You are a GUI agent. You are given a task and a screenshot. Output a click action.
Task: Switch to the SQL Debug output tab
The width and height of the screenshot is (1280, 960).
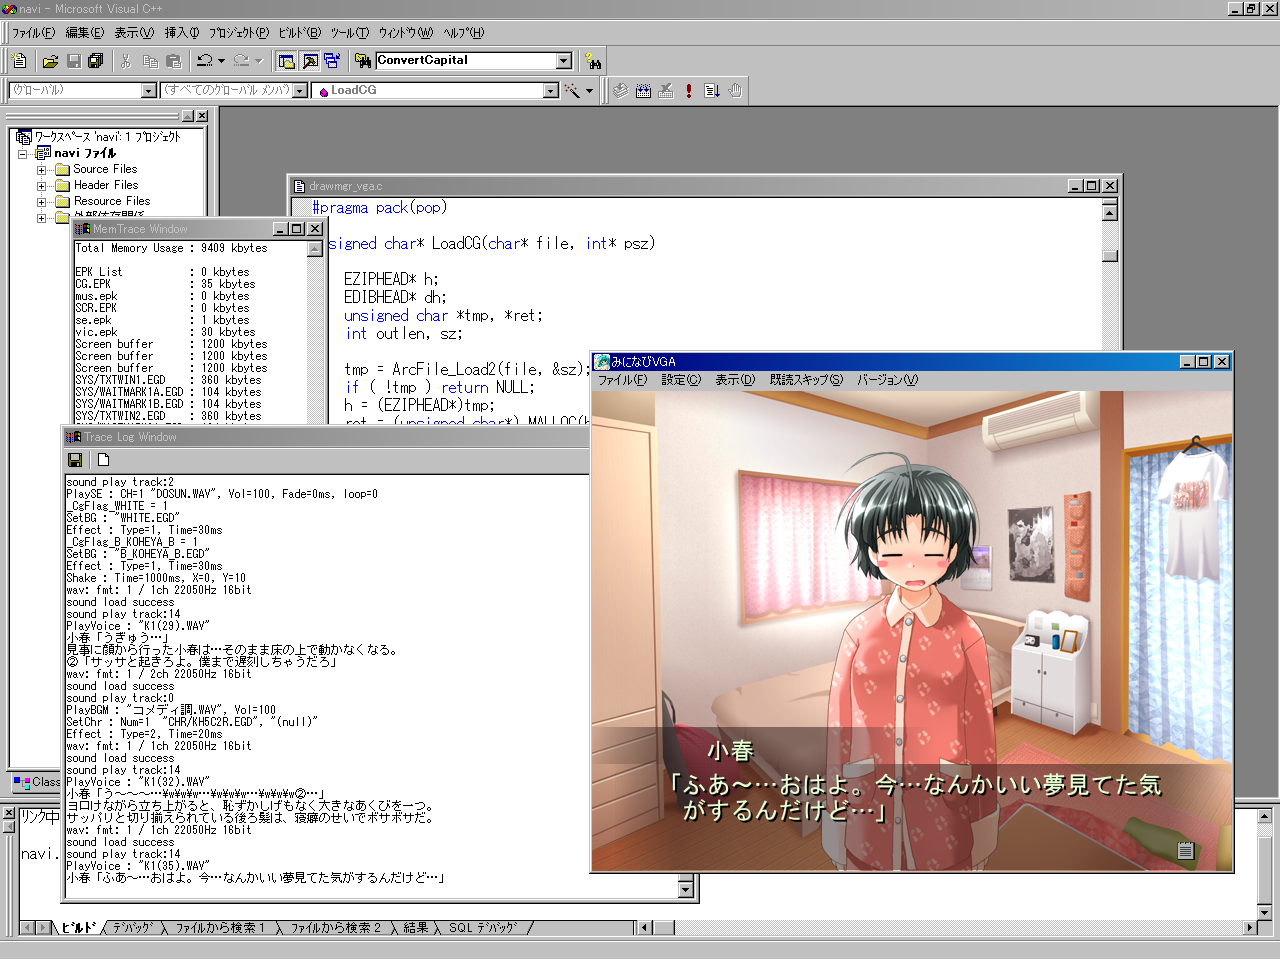click(483, 928)
